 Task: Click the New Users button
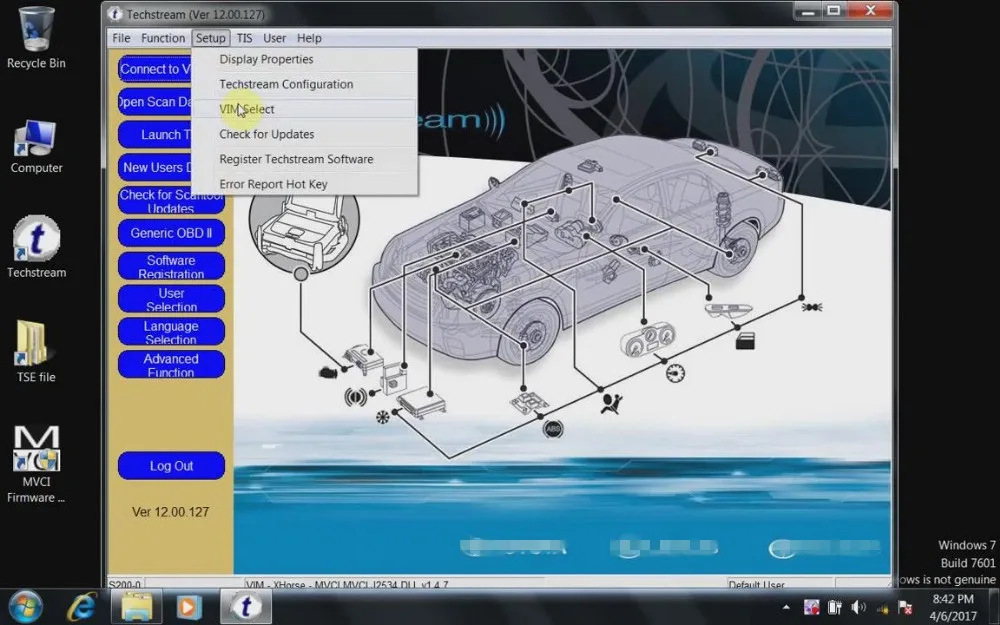155,167
